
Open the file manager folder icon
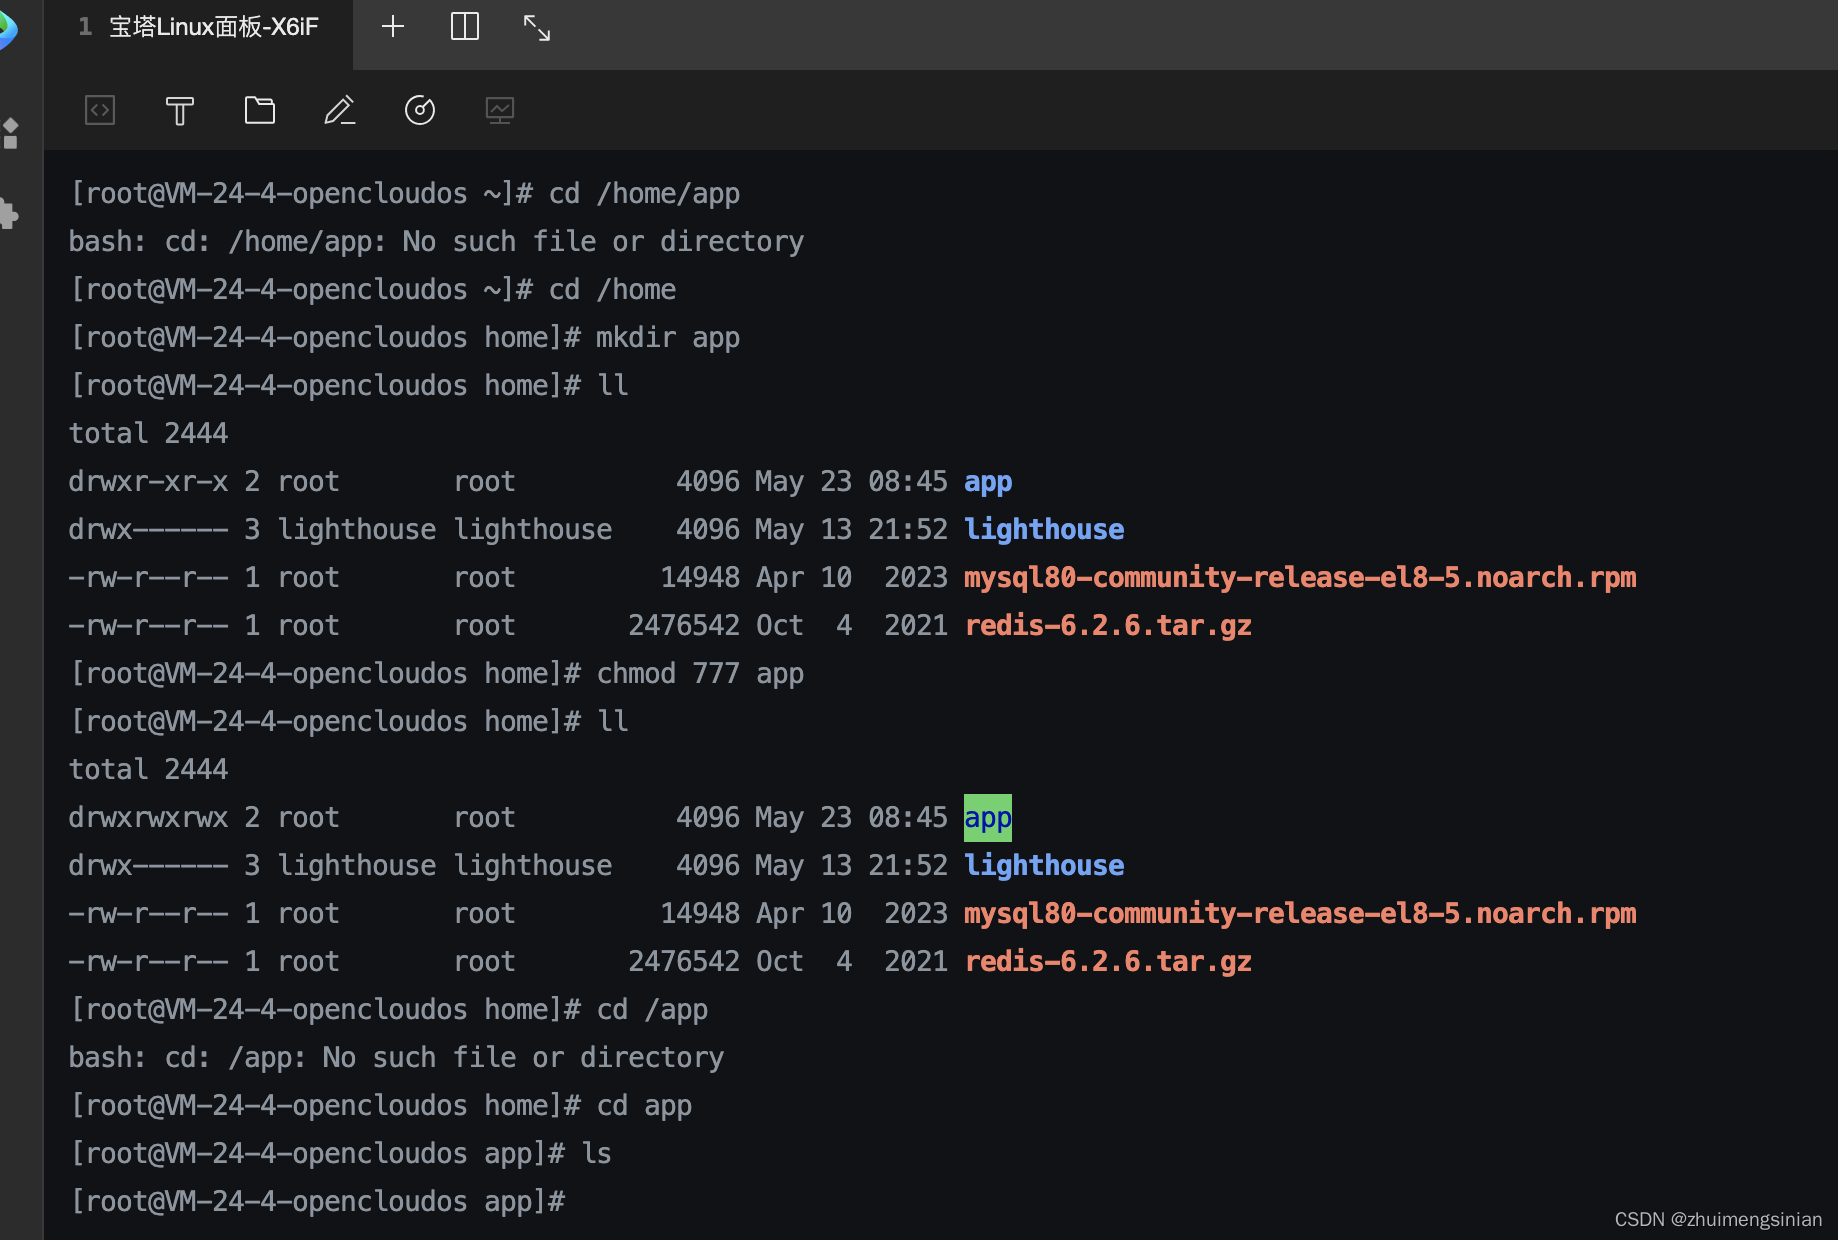coord(260,110)
